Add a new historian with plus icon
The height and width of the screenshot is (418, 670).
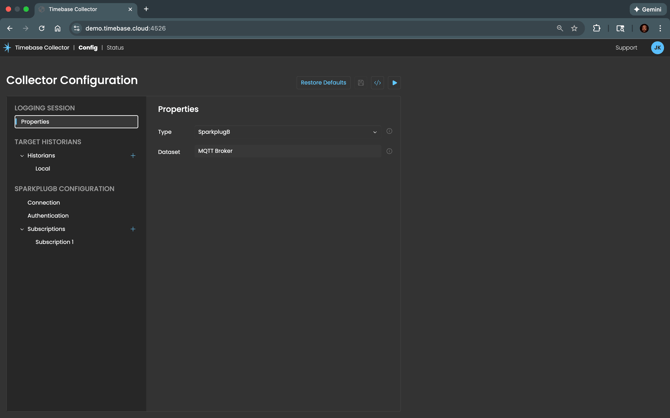(133, 156)
